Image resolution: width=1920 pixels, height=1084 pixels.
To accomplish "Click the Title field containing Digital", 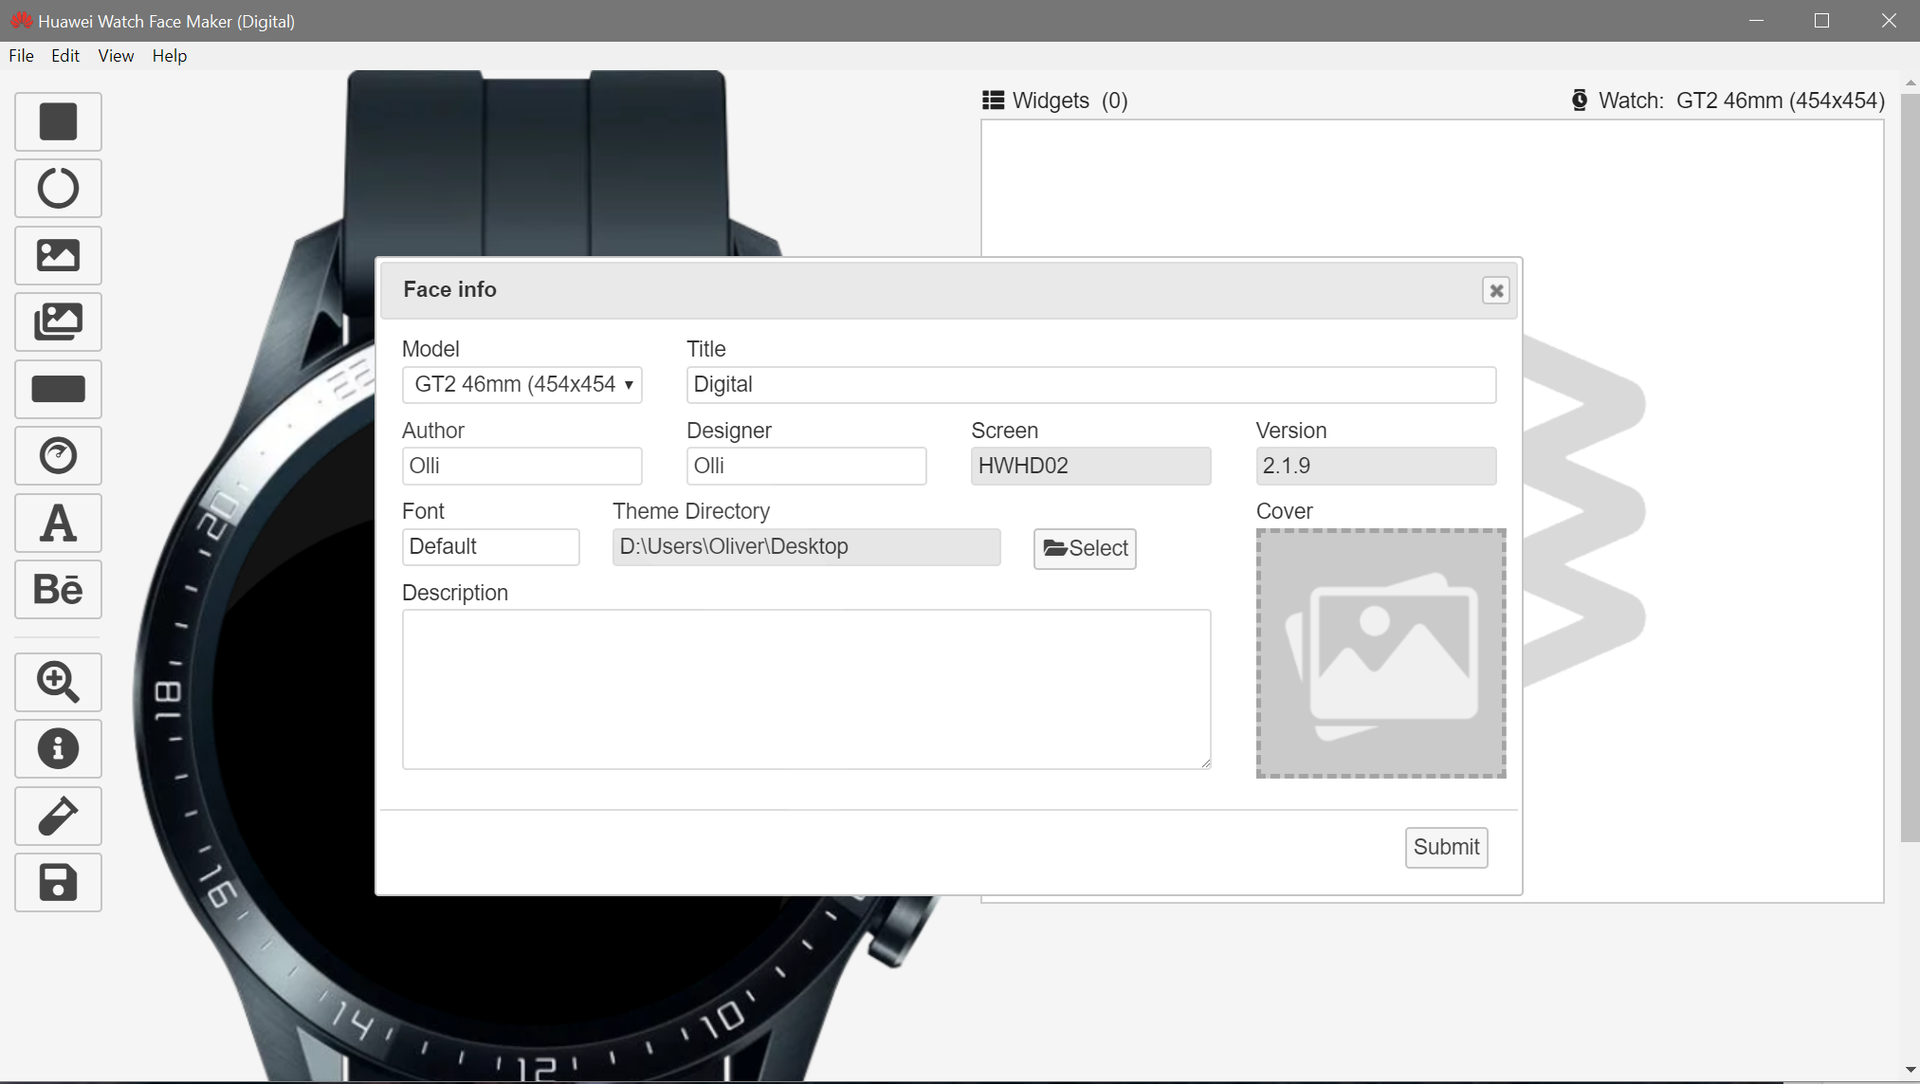I will (x=1091, y=385).
